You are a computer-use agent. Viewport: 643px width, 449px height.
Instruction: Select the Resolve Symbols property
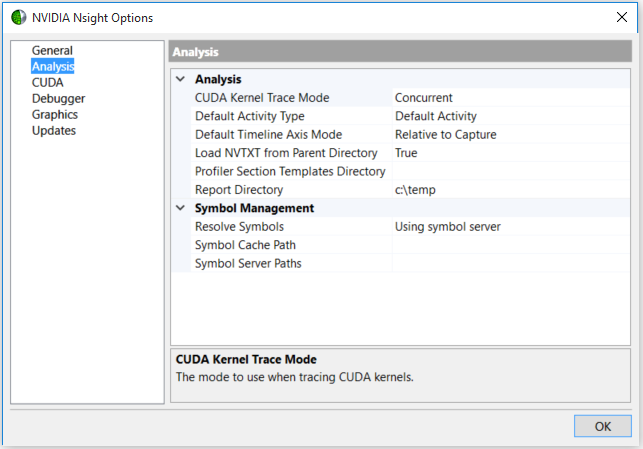tap(292, 226)
